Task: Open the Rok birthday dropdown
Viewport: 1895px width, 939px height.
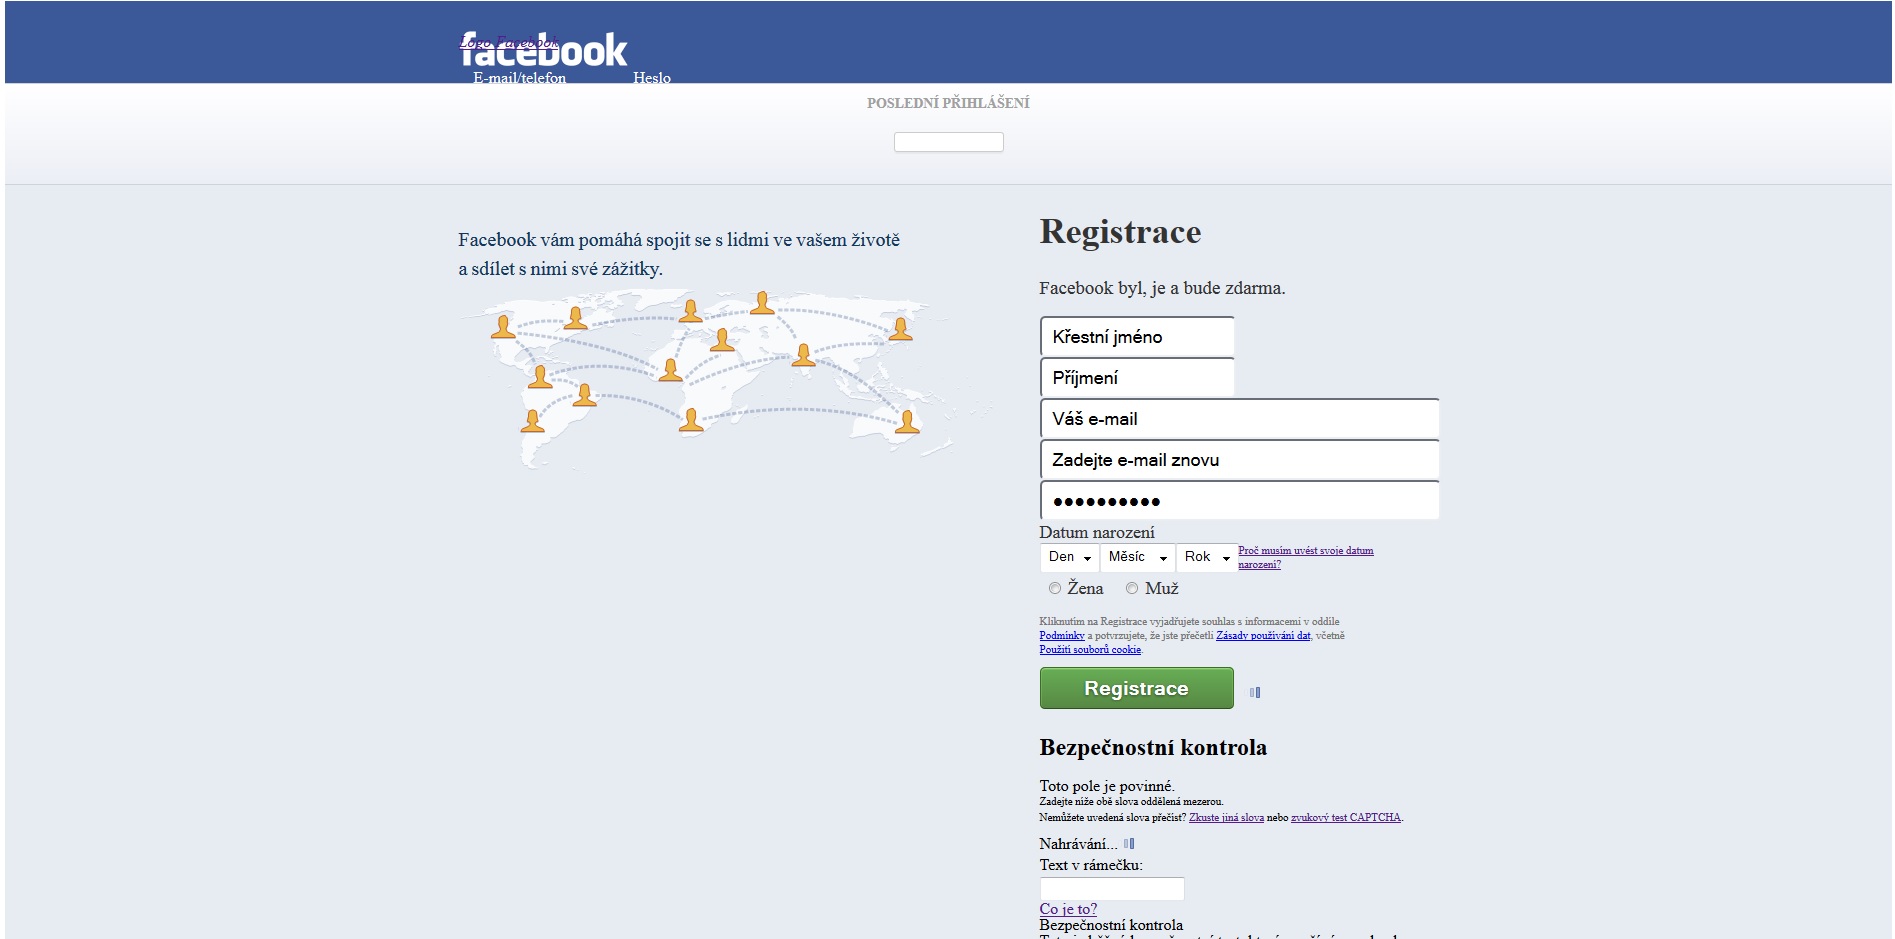Action: [1207, 557]
